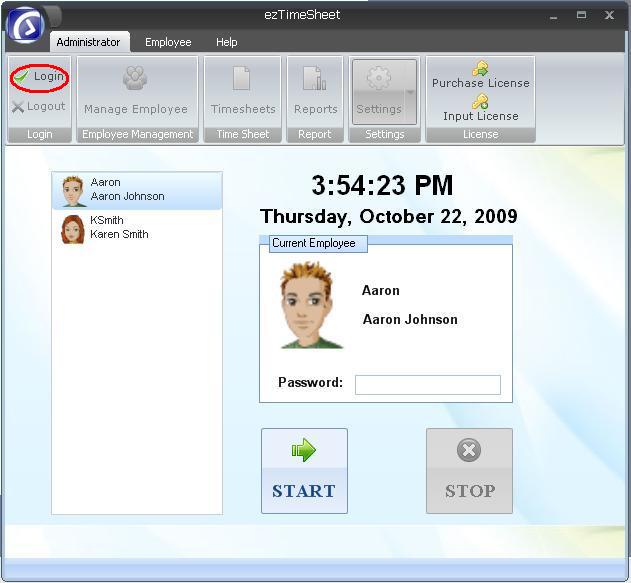
Task: Click the Time Sheet group label
Action: pos(243,134)
